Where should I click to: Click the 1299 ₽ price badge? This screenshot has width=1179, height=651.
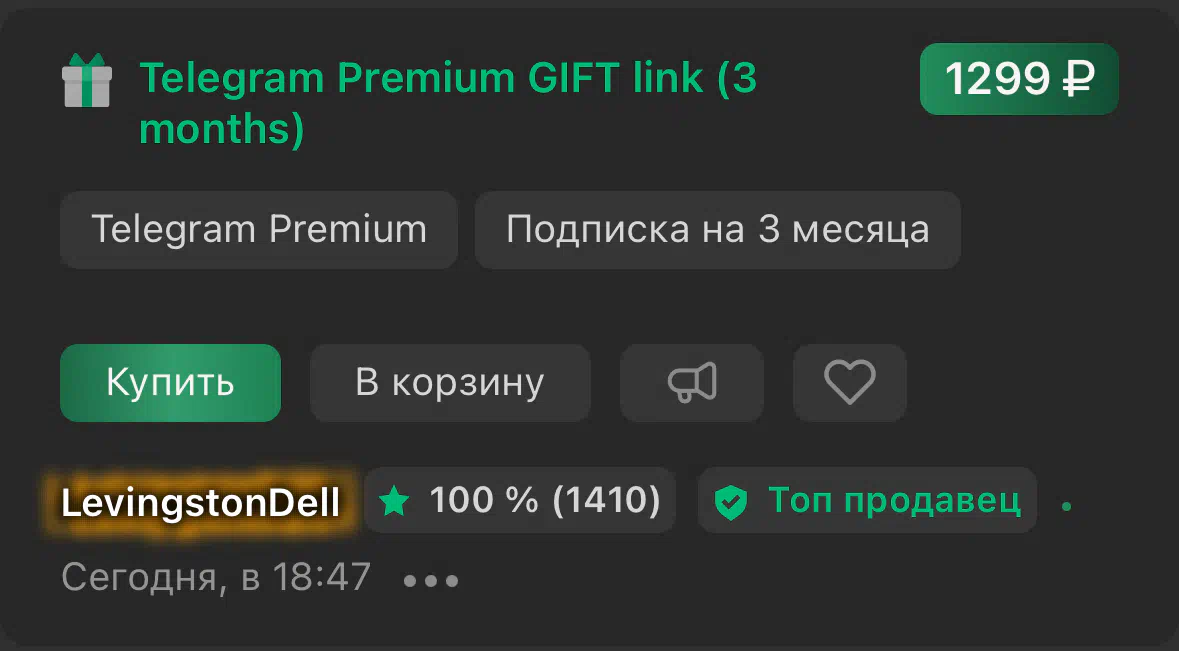pos(1019,79)
